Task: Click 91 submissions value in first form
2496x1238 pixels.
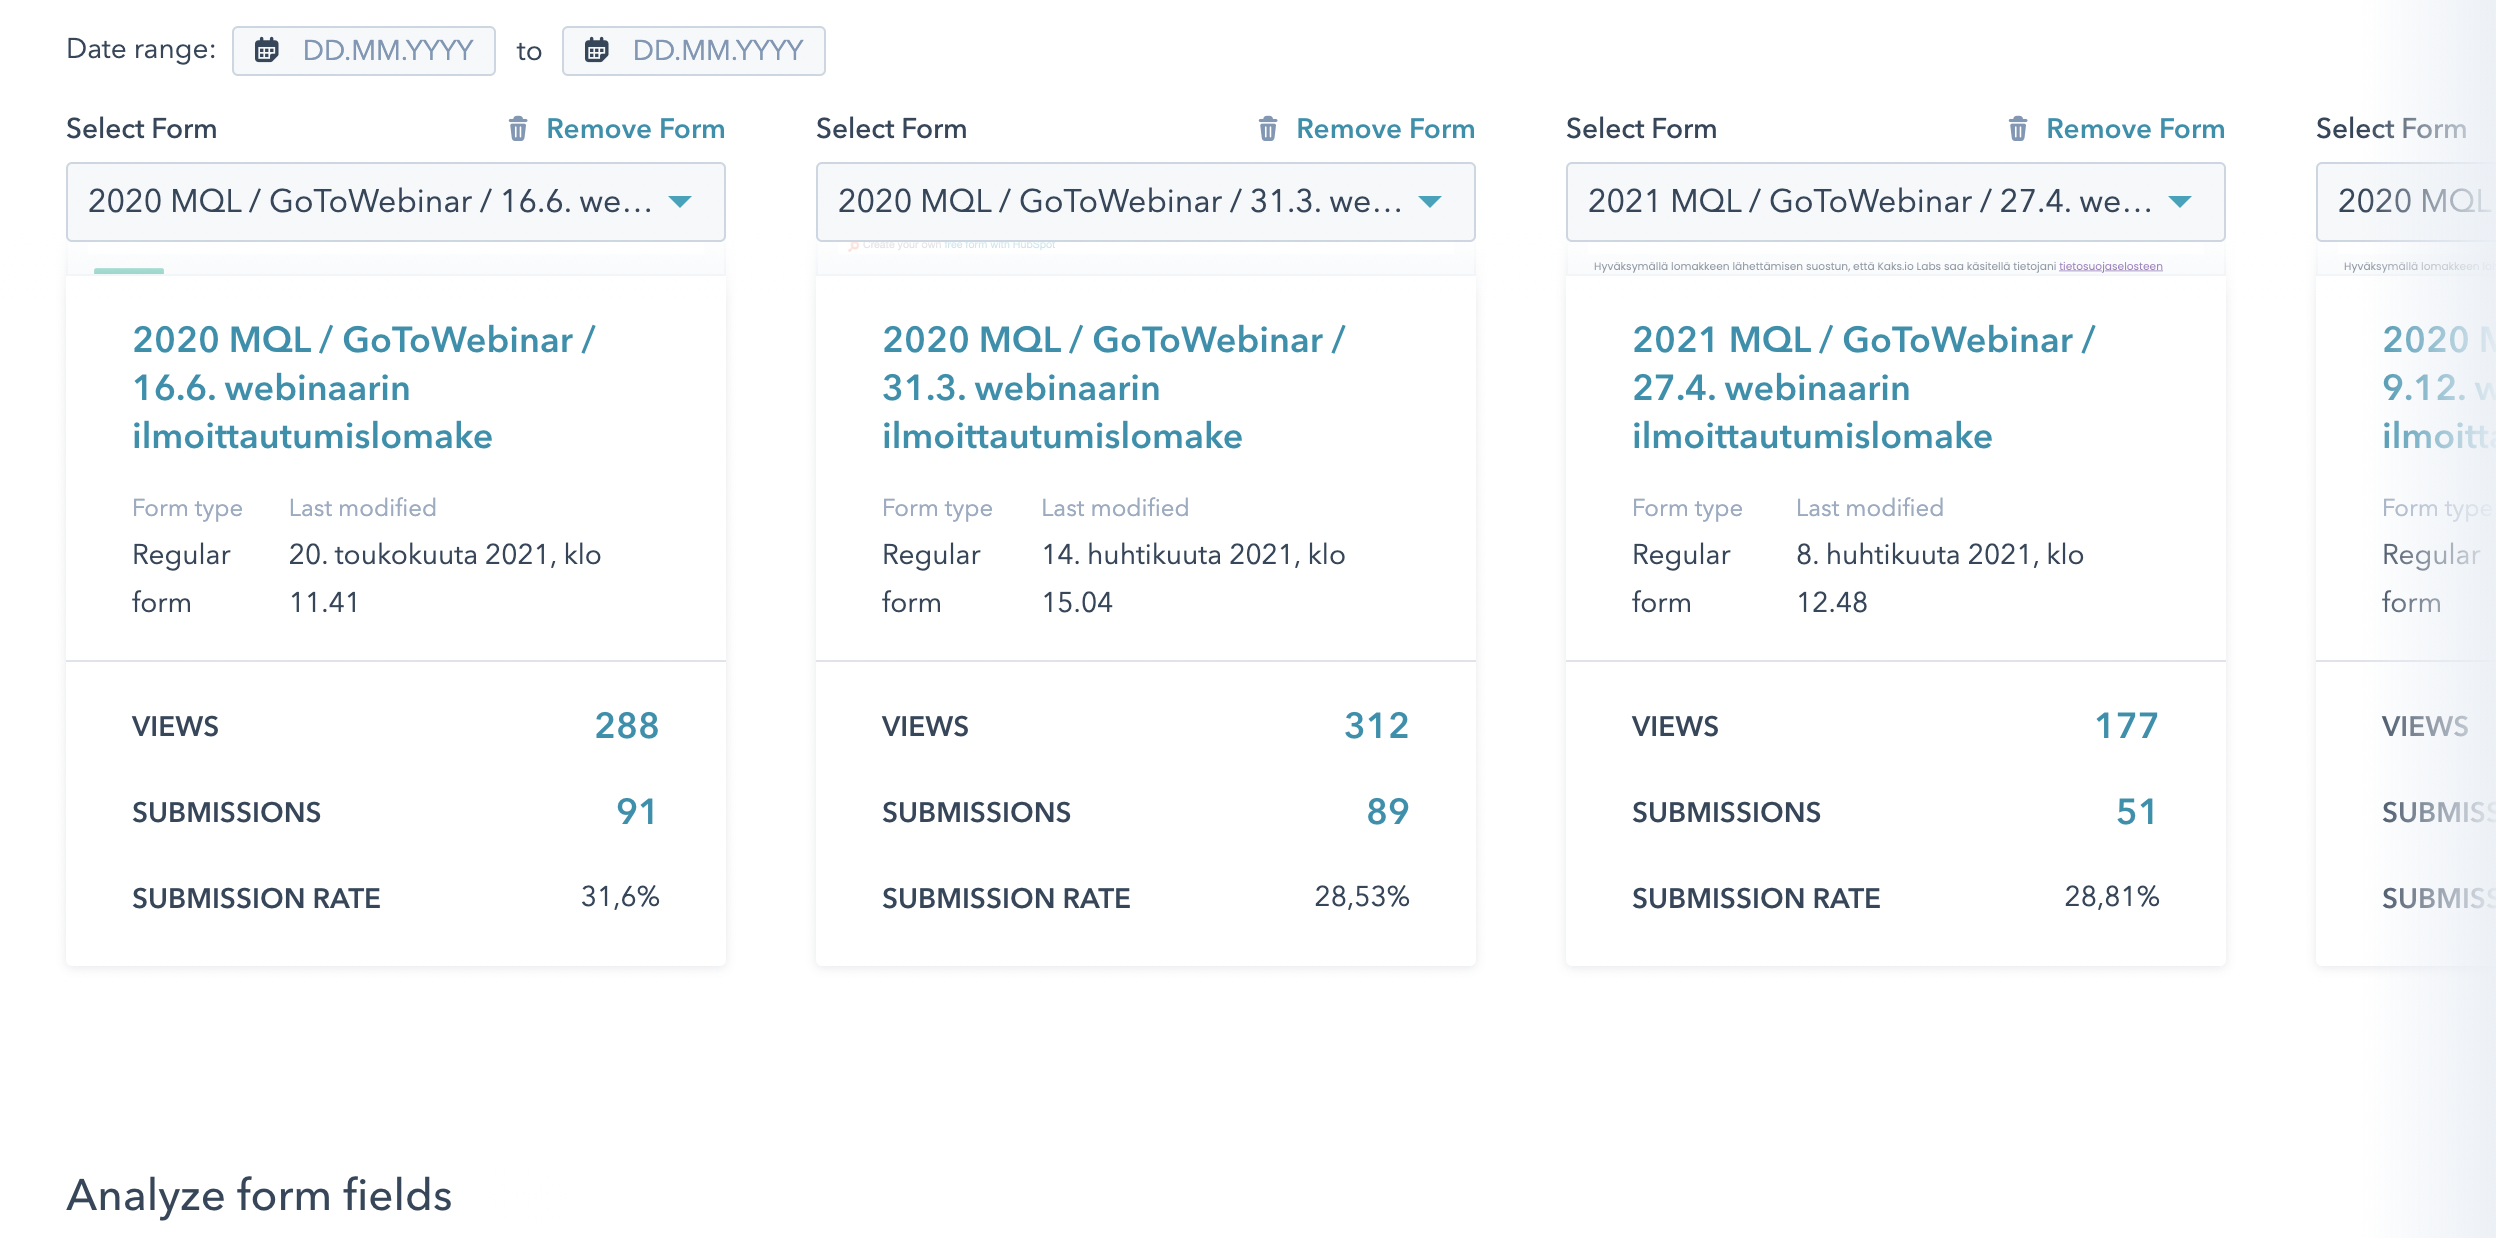Action: pos(642,813)
